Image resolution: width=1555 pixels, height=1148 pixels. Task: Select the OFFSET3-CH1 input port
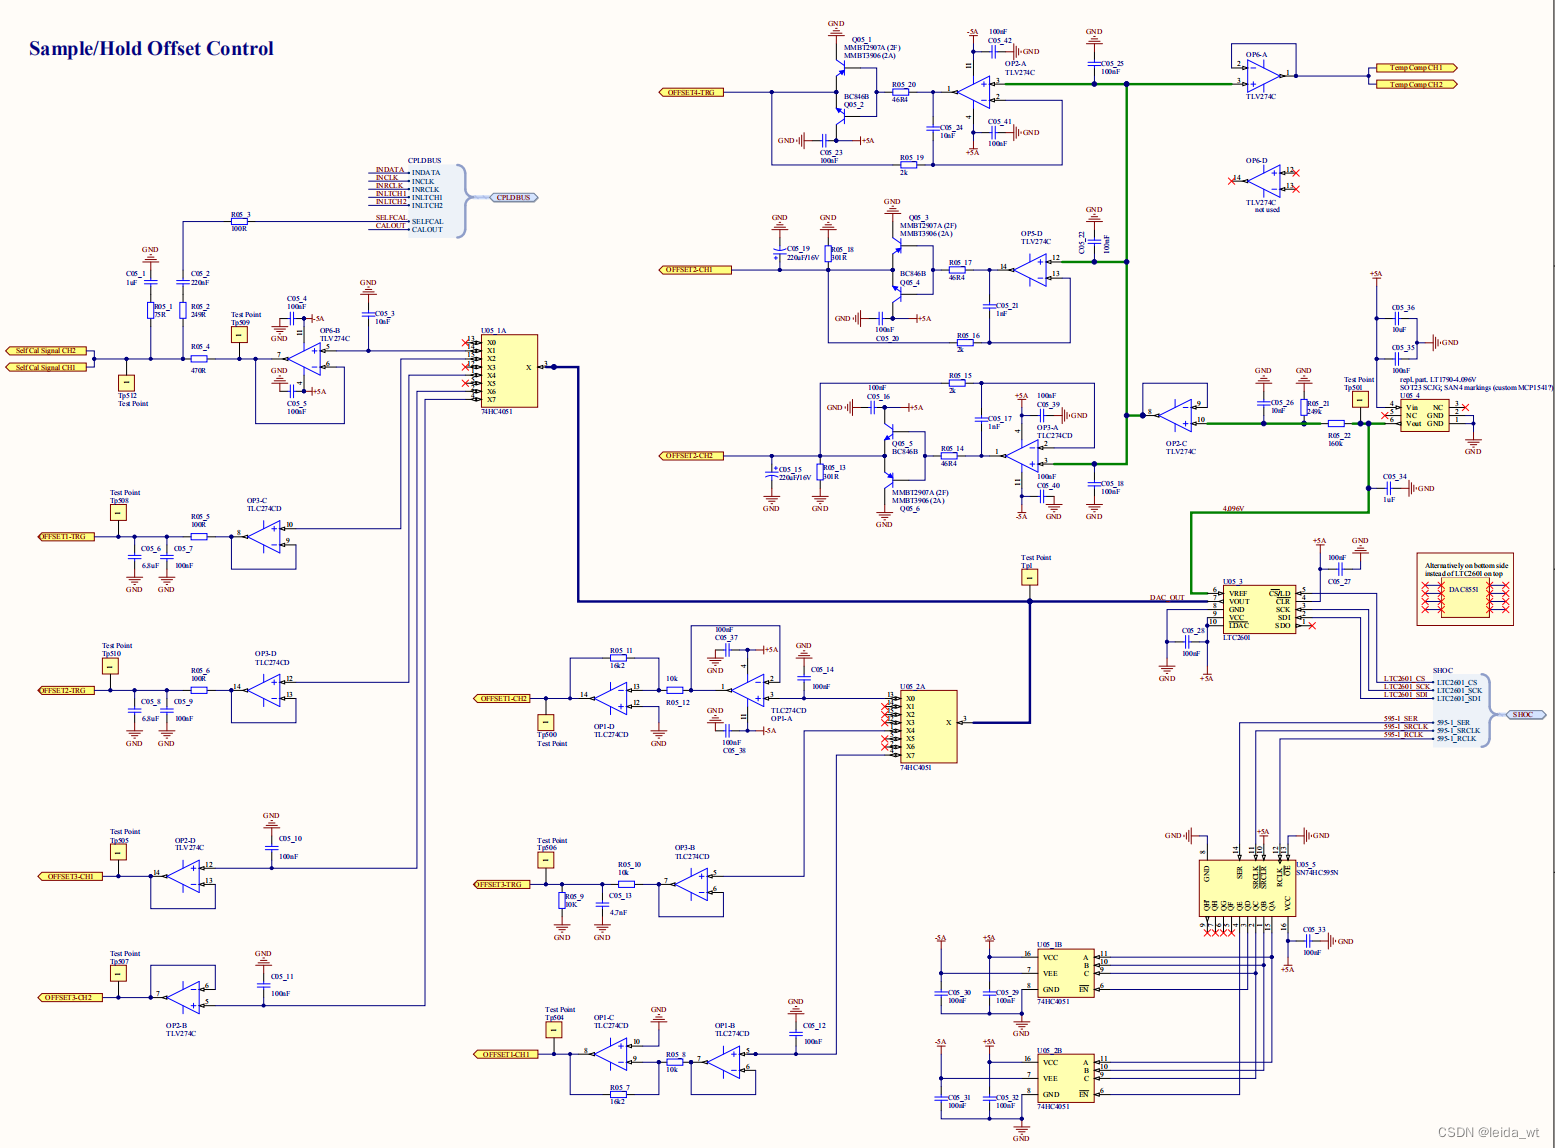point(70,877)
